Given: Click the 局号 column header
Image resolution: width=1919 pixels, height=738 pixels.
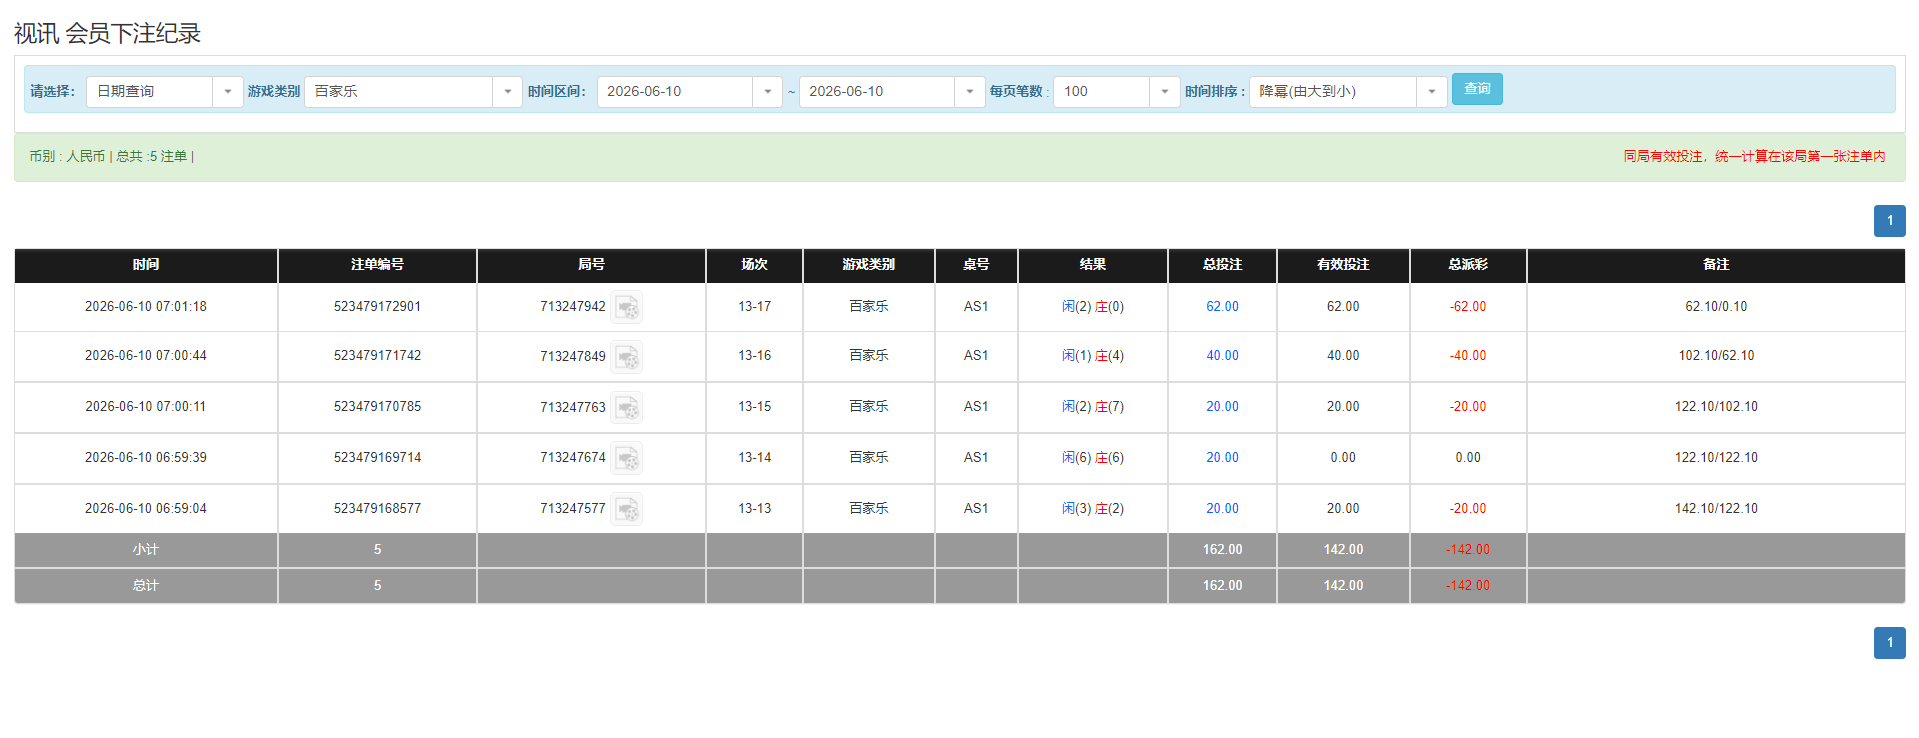Looking at the screenshot, I should pyautogui.click(x=591, y=265).
